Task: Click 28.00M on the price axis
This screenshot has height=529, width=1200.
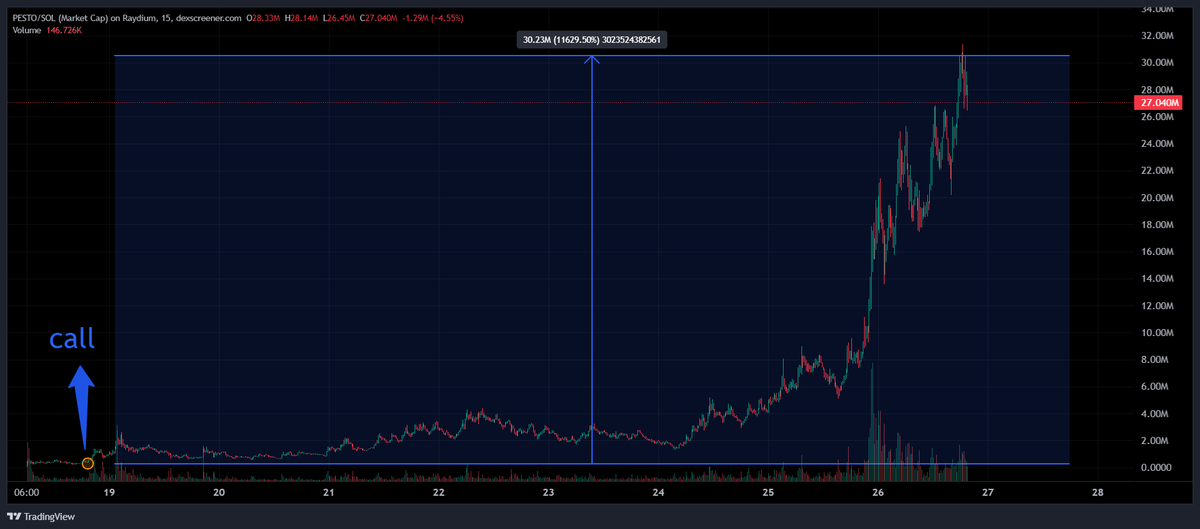Action: 1156,90
